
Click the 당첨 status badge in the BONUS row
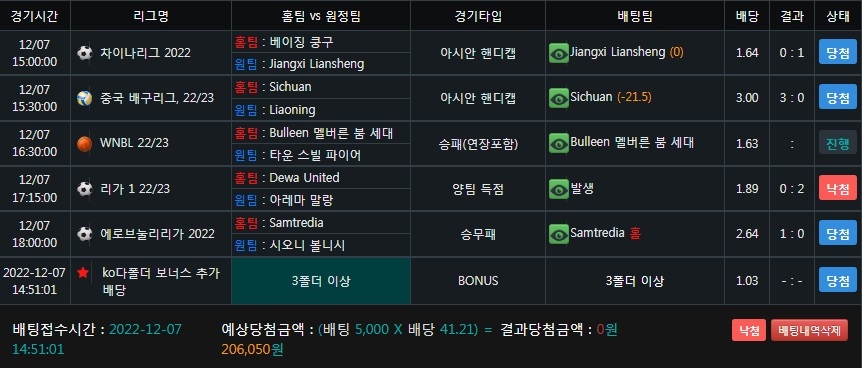(838, 281)
